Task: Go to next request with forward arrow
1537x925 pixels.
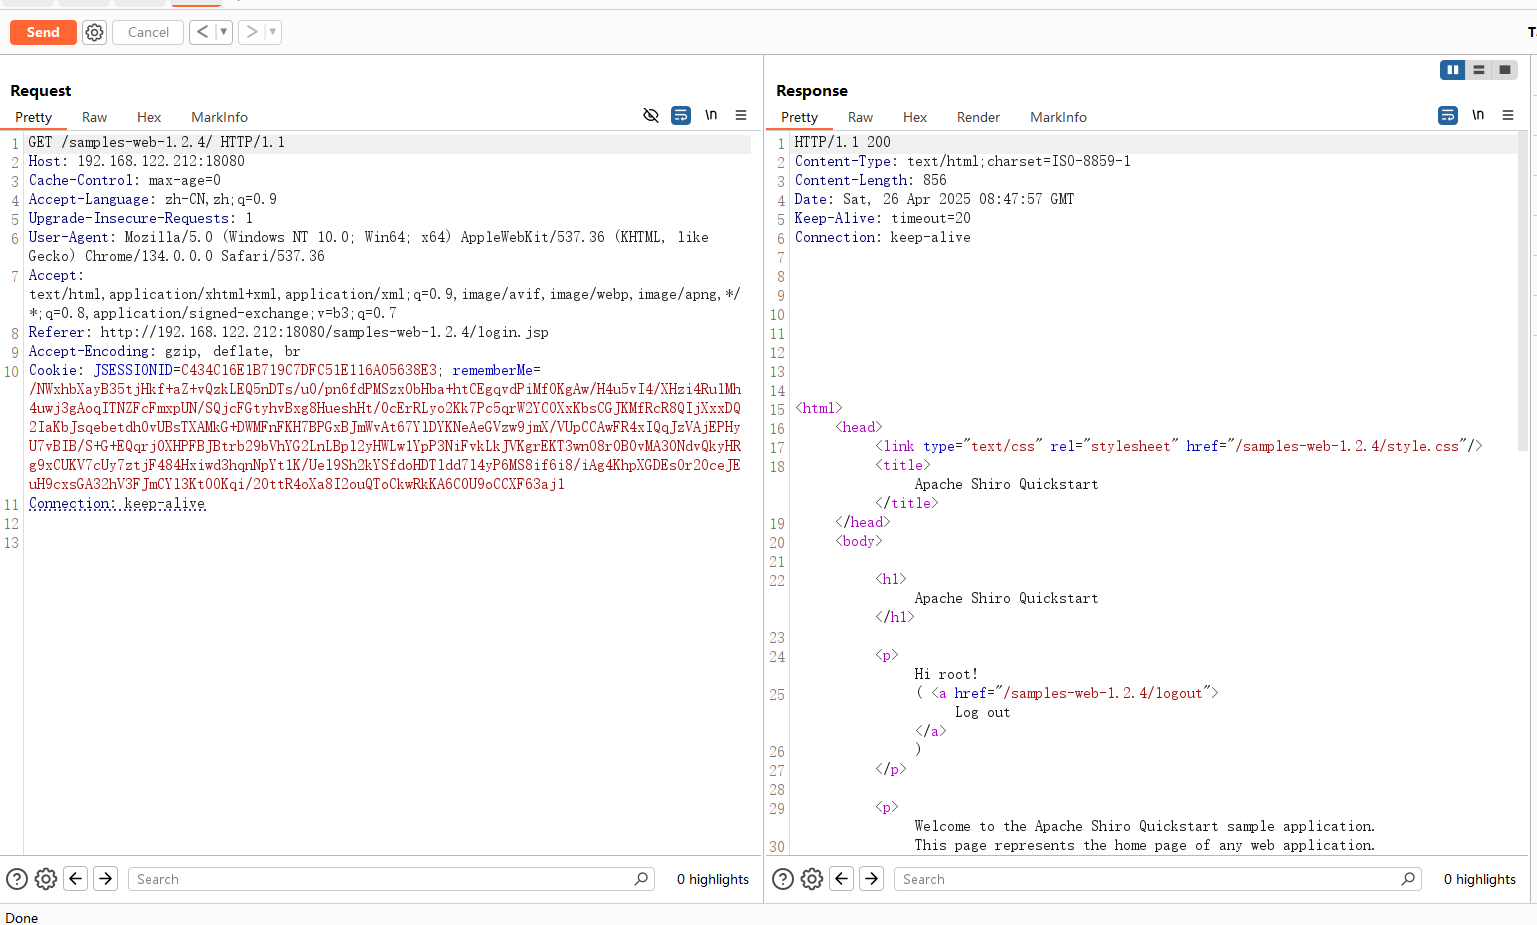Action: coord(252,32)
